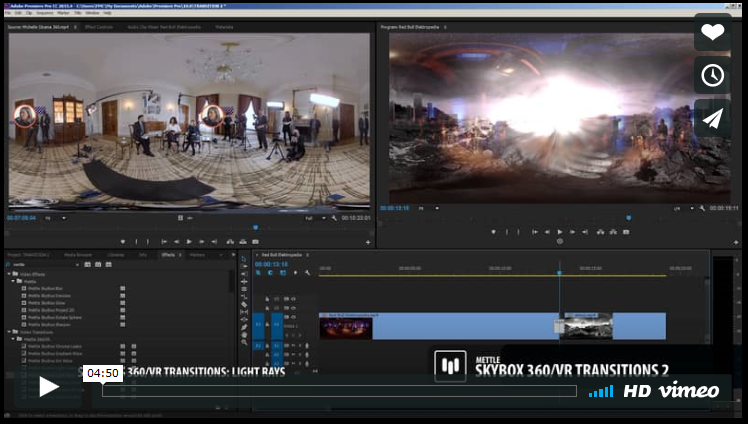Open the Skybox 360/VR Transitions 2 title link
This screenshot has width=748, height=424.
571,371
